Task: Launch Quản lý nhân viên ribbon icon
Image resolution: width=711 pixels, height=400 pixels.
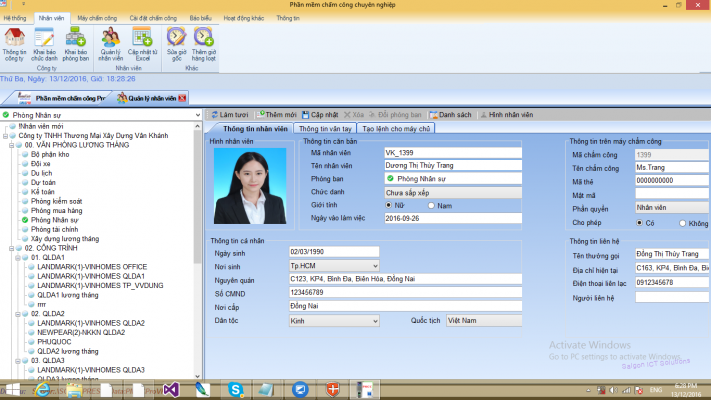Action: click(111, 44)
